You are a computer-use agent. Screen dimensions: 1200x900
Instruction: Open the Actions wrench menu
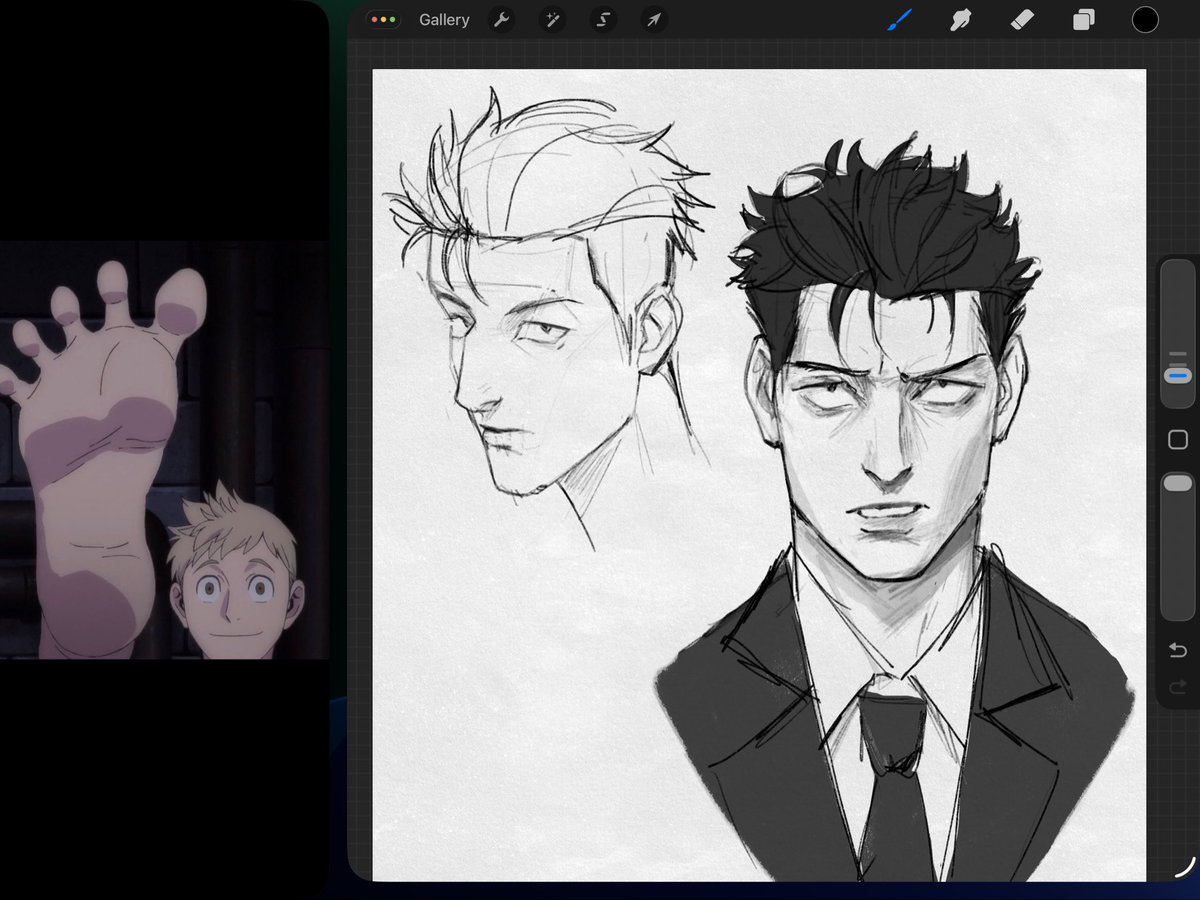tap(503, 20)
